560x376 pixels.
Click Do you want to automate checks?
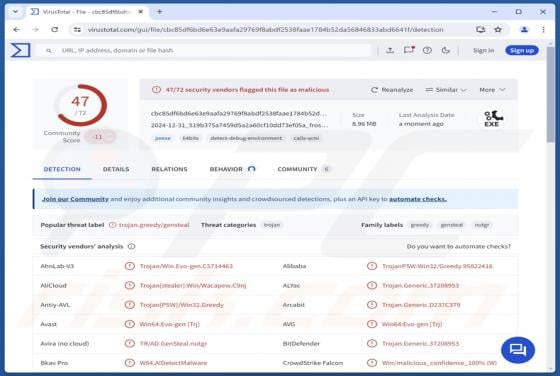459,246
